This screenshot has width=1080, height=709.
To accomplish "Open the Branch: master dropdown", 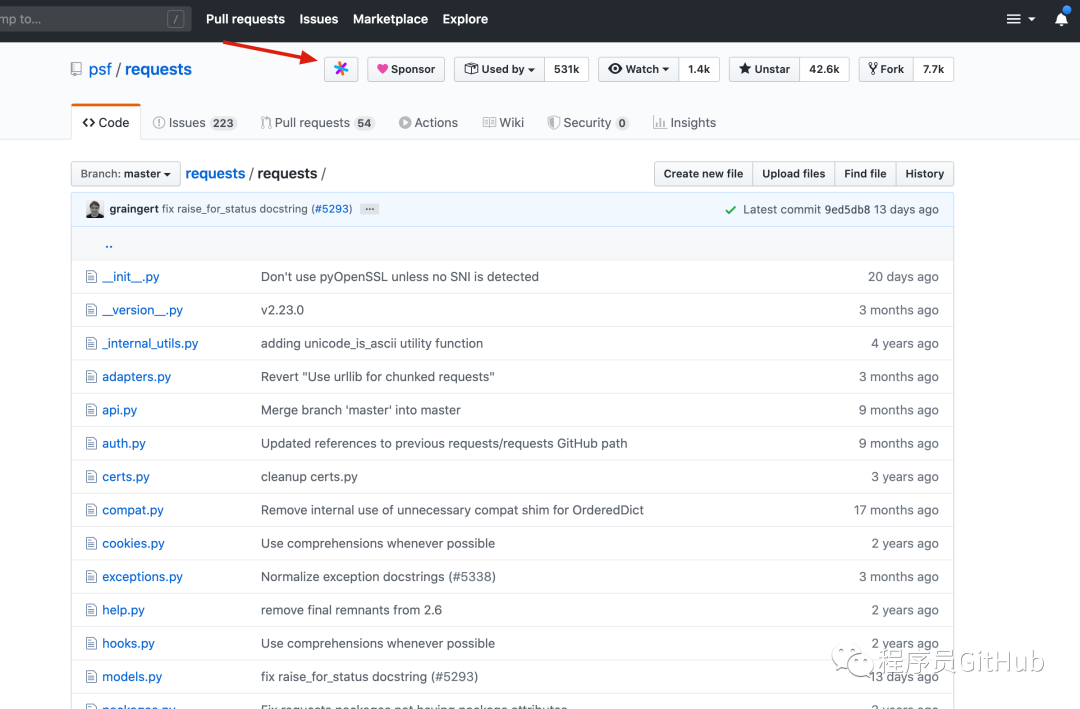I will (x=125, y=174).
